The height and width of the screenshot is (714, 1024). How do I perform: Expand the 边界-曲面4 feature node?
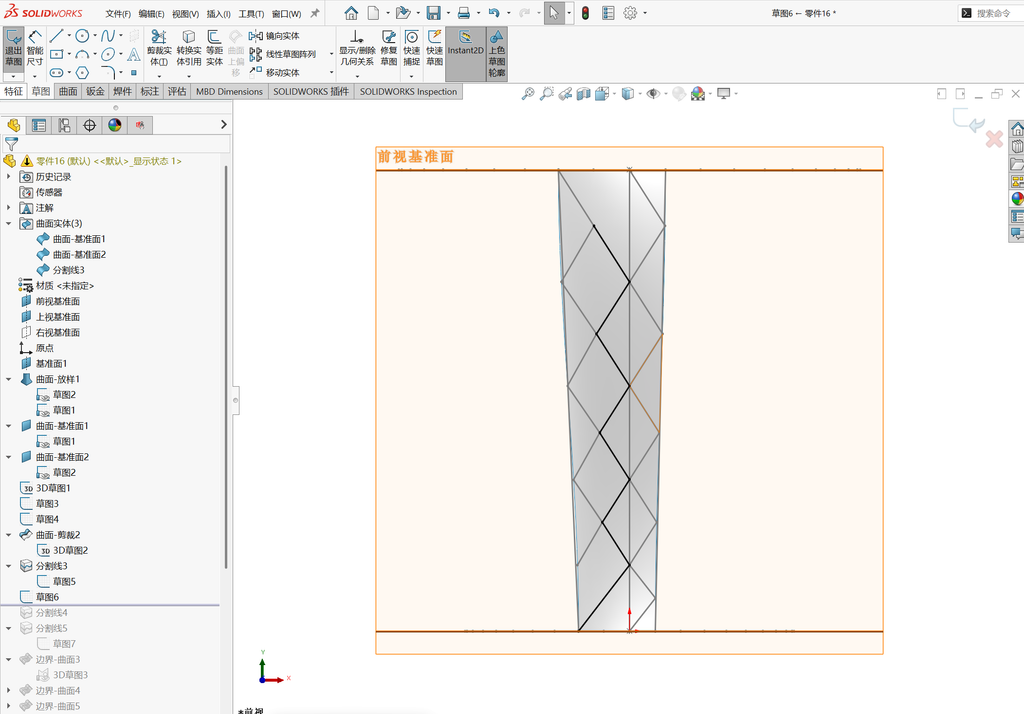click(8, 690)
